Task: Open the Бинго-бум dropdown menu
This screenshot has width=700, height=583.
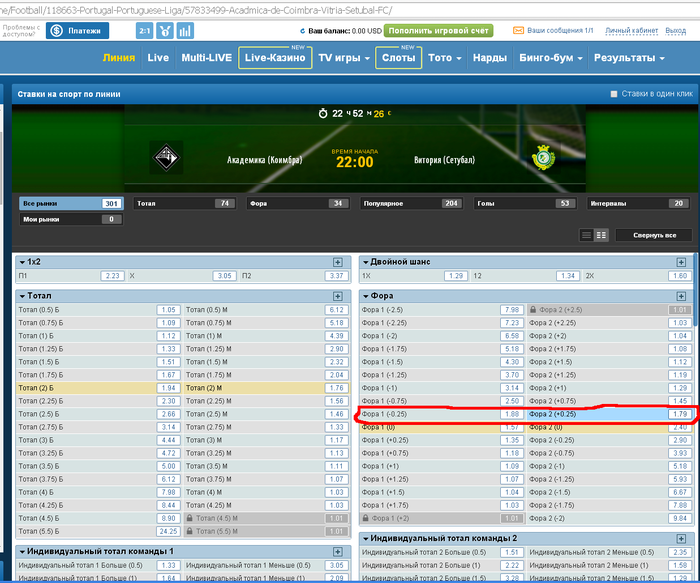Action: 551,58
